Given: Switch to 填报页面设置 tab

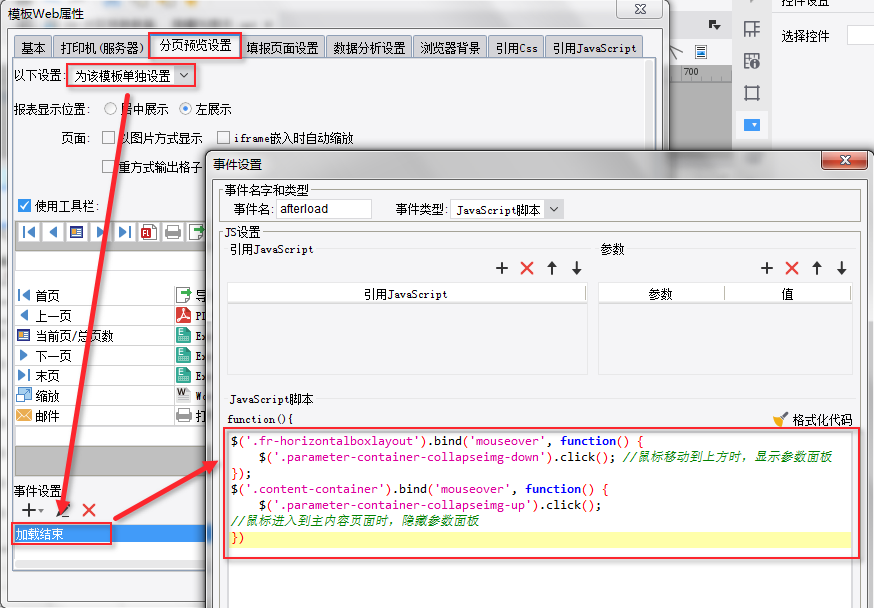Looking at the screenshot, I should coord(283,48).
